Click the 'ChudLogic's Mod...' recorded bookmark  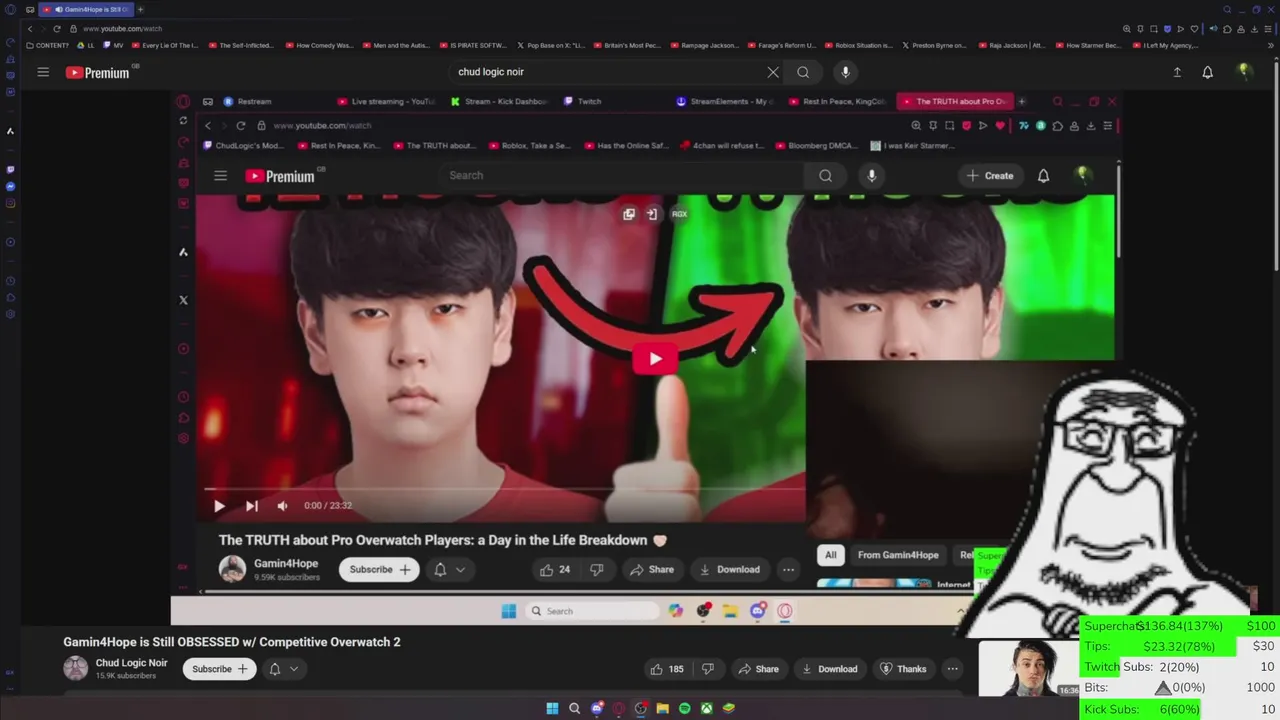pyautogui.click(x=243, y=145)
